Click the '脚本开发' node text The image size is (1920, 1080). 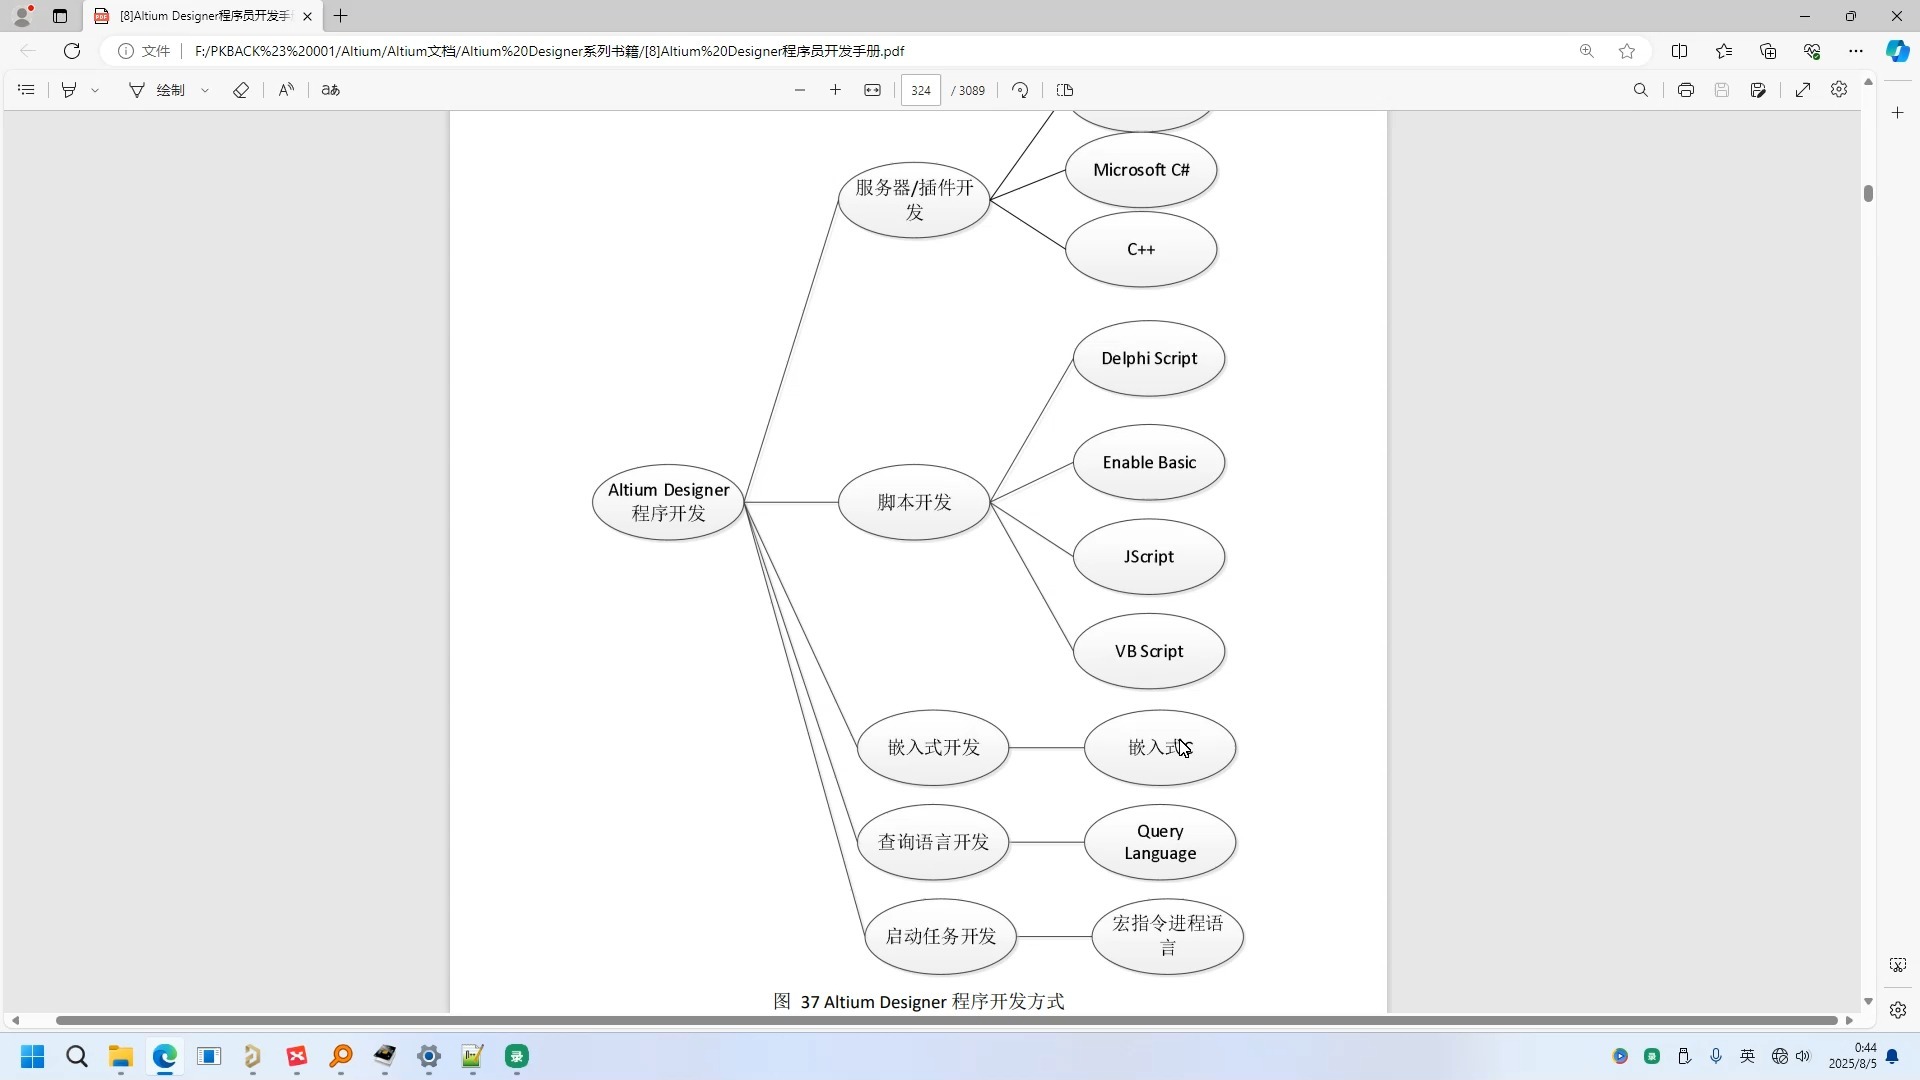point(914,502)
